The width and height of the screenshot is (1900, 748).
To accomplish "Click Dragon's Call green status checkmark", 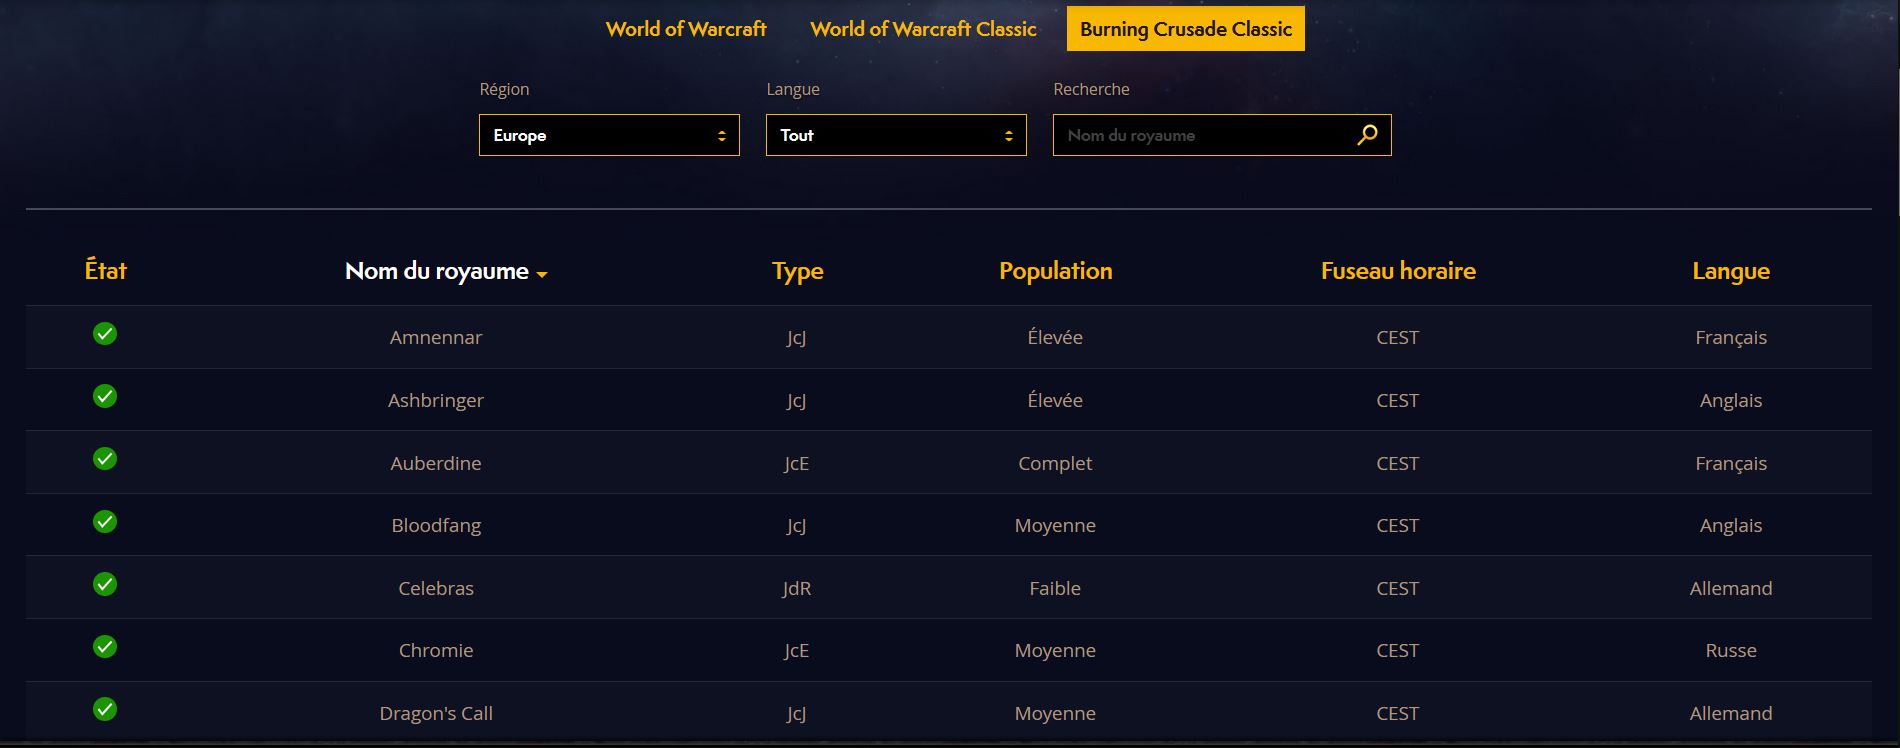I will (105, 710).
